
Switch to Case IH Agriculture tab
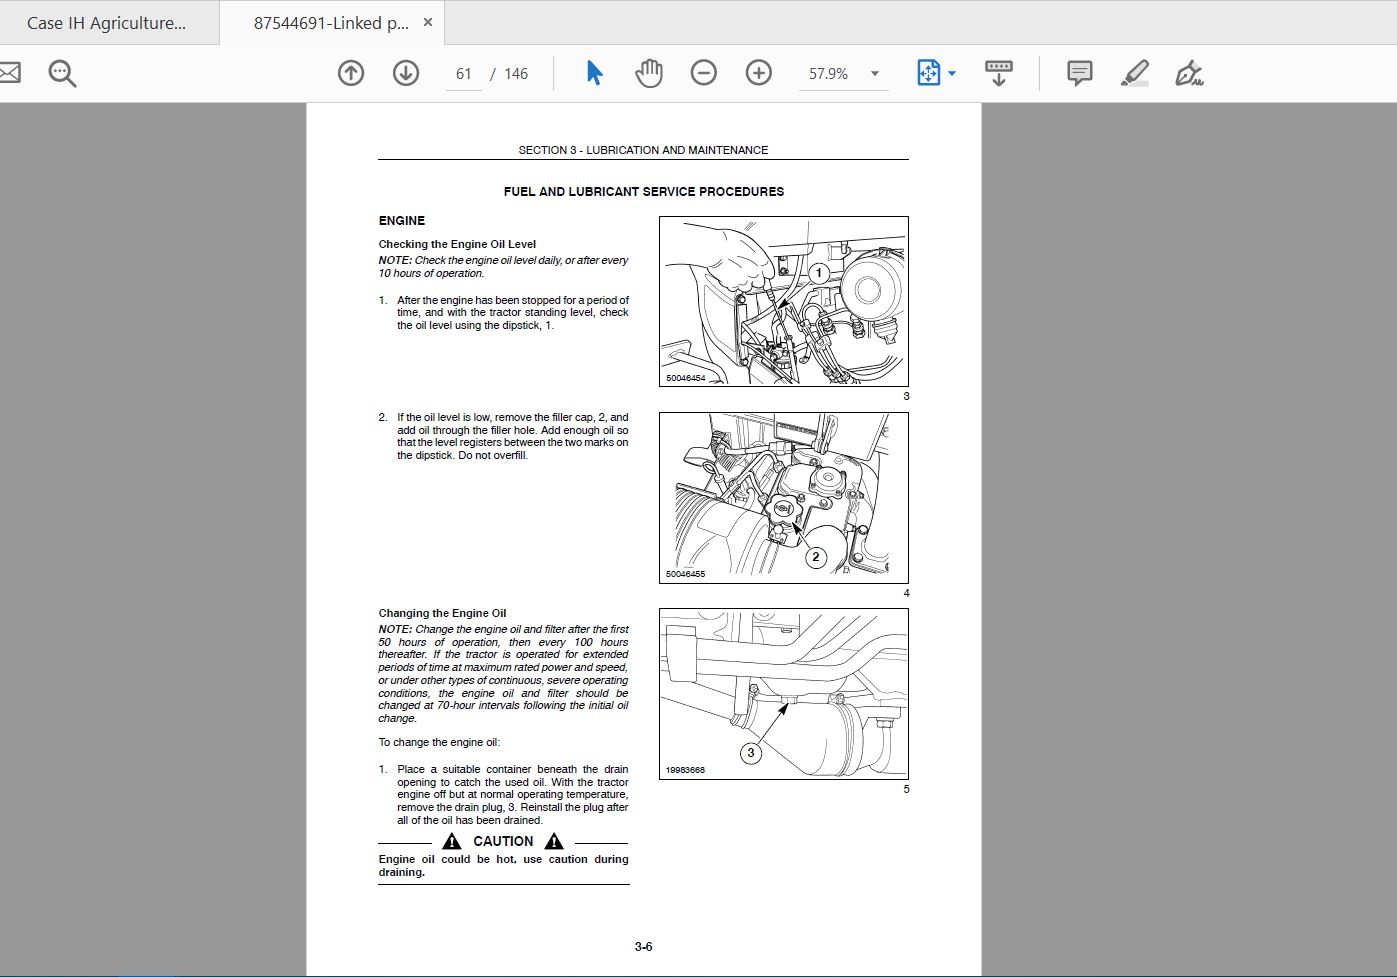coord(106,23)
